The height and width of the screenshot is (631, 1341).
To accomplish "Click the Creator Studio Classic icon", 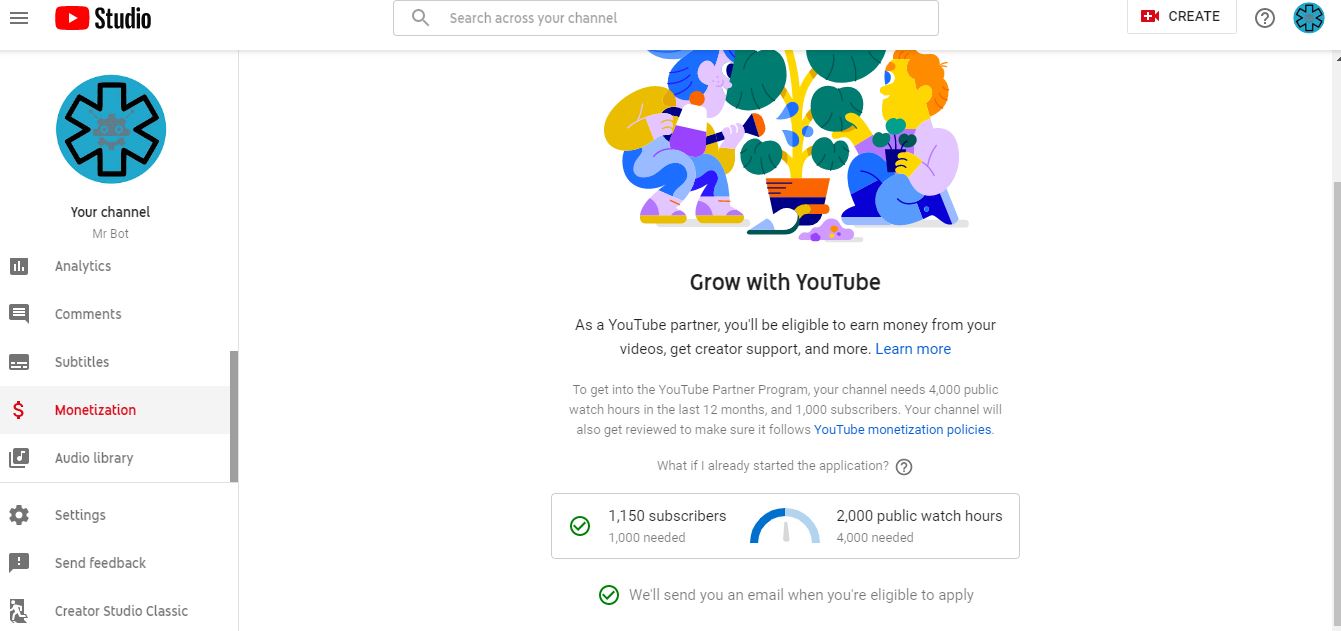I will [19, 611].
